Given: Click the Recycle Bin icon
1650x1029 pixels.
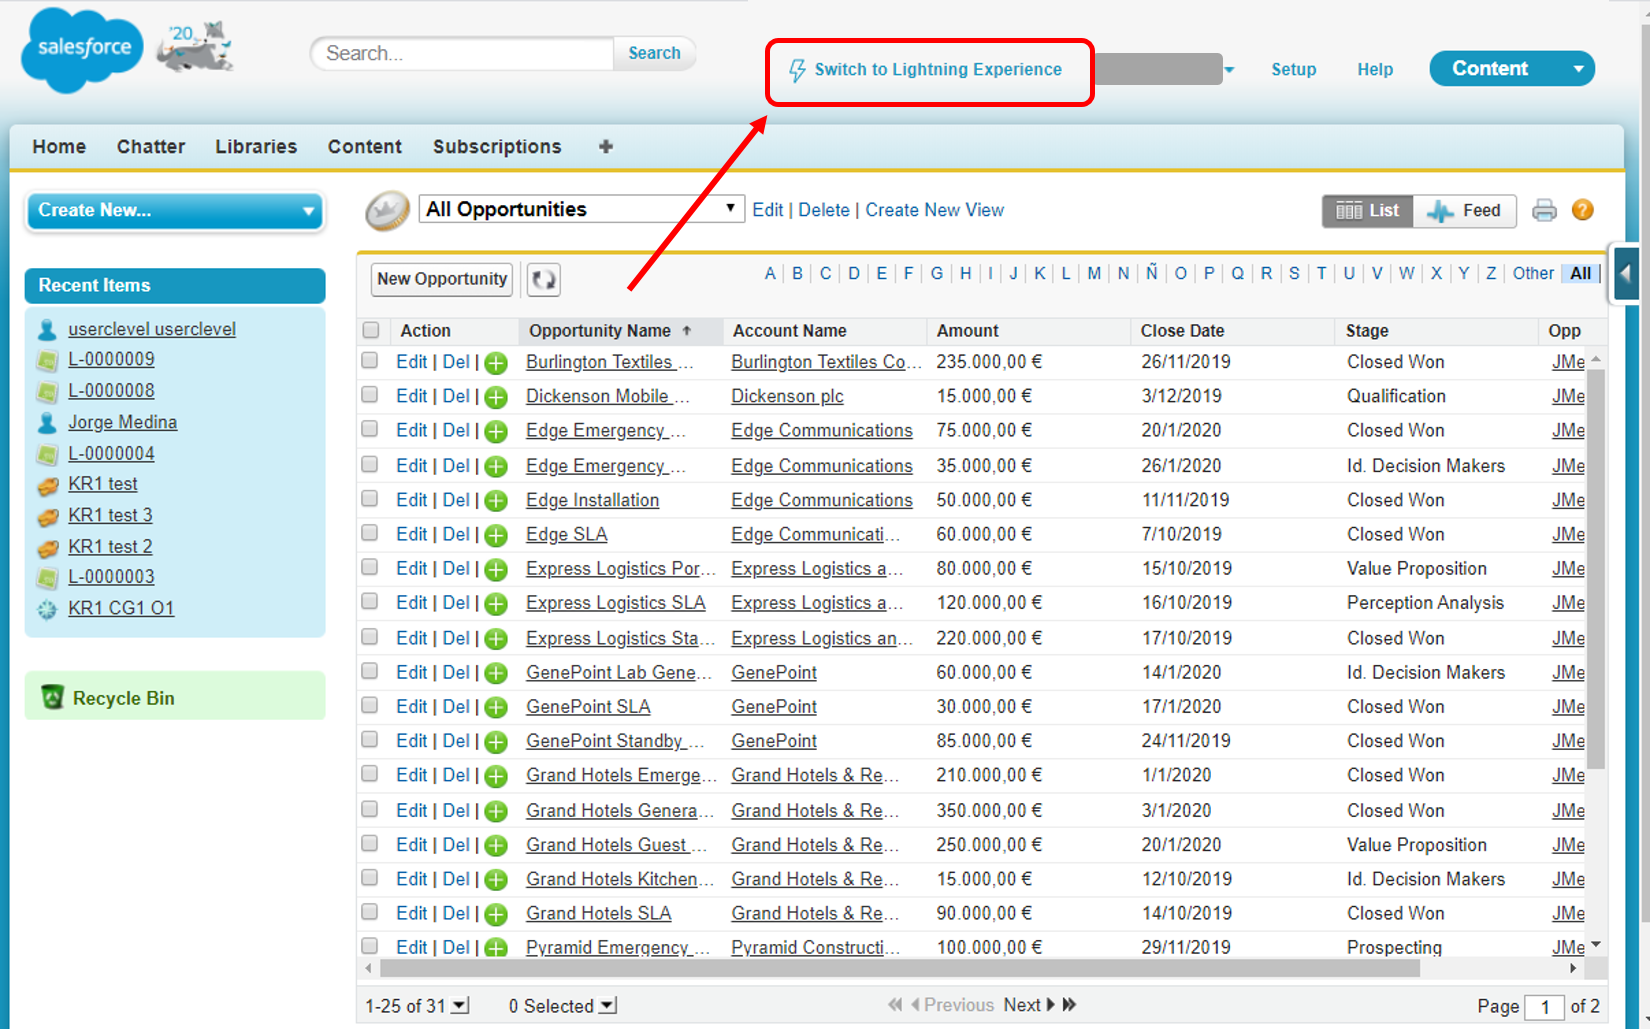Looking at the screenshot, I should 52,697.
